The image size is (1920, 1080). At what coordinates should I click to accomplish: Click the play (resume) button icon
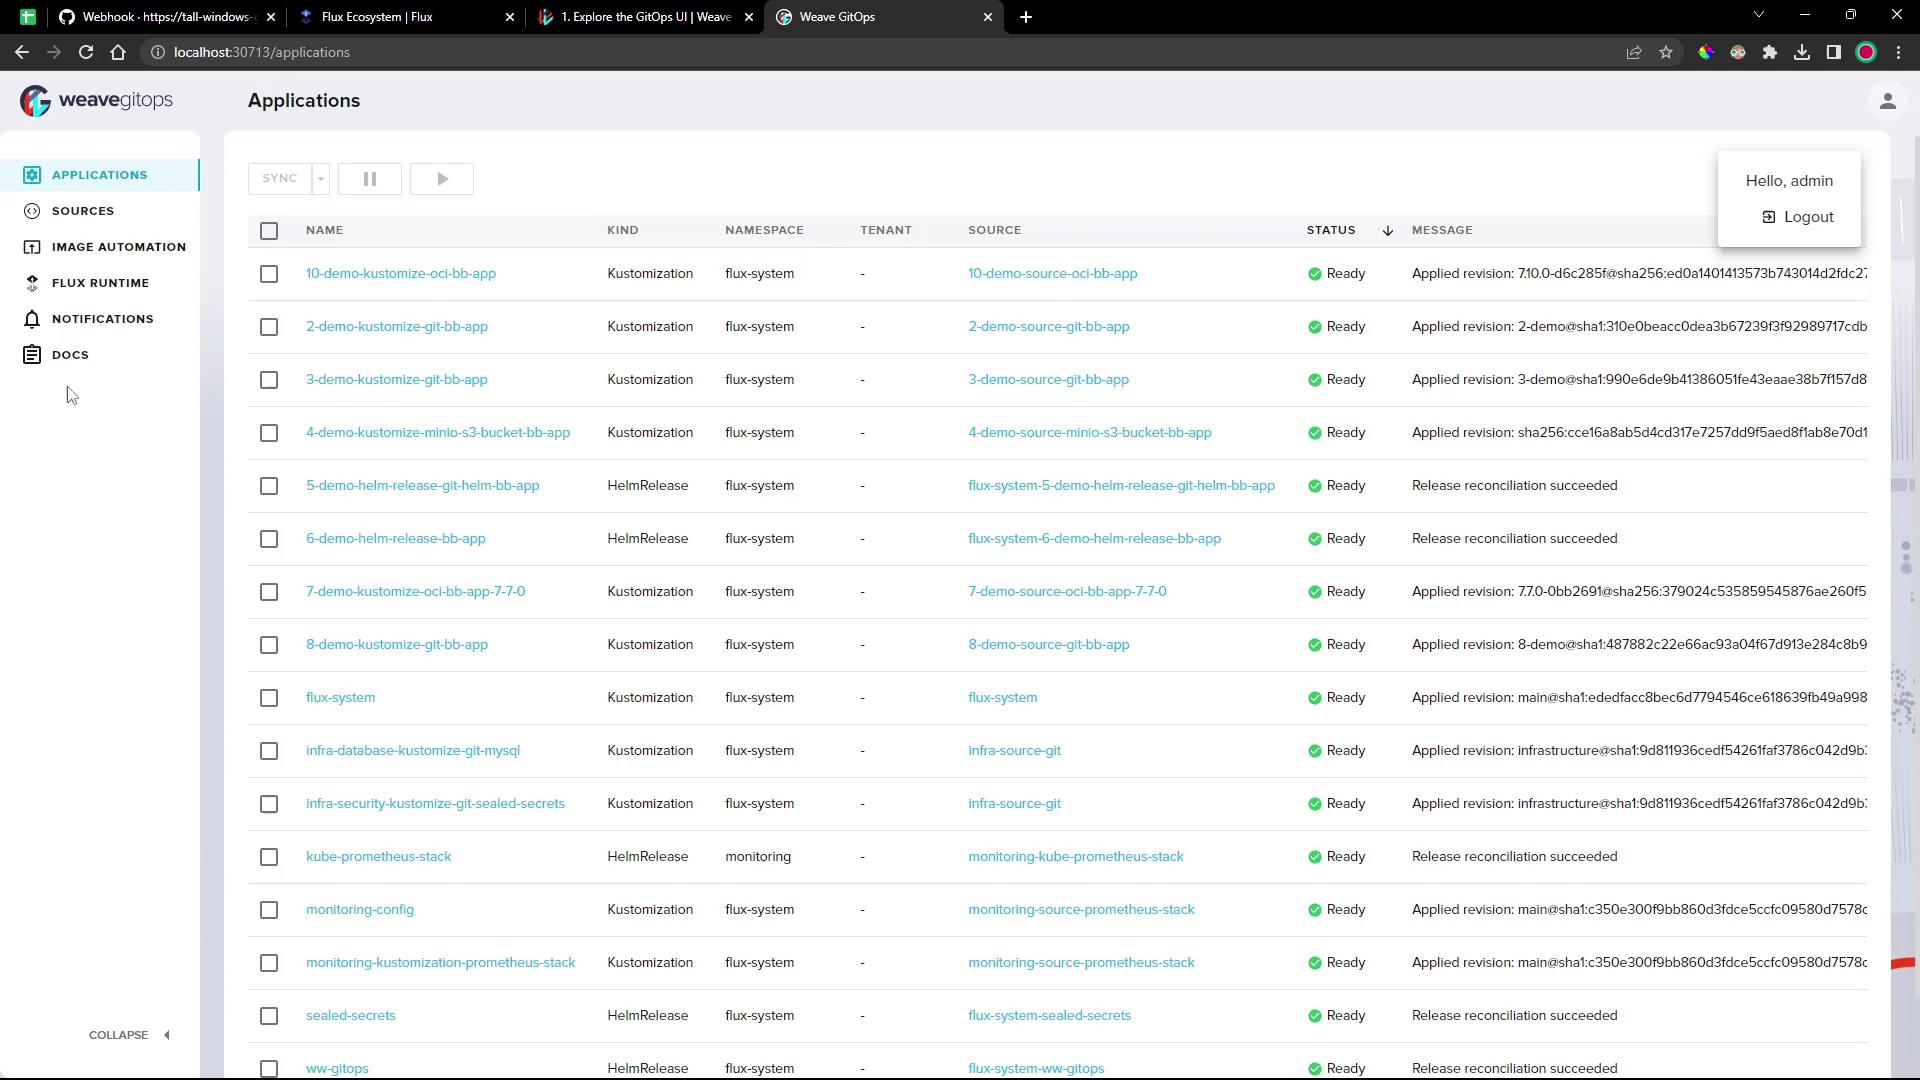442,179
